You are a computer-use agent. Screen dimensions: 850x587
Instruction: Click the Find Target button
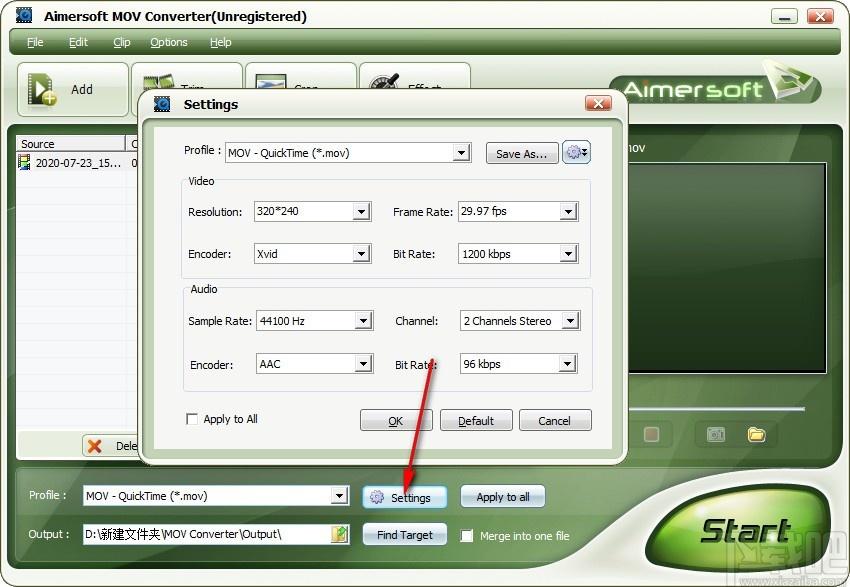point(404,535)
